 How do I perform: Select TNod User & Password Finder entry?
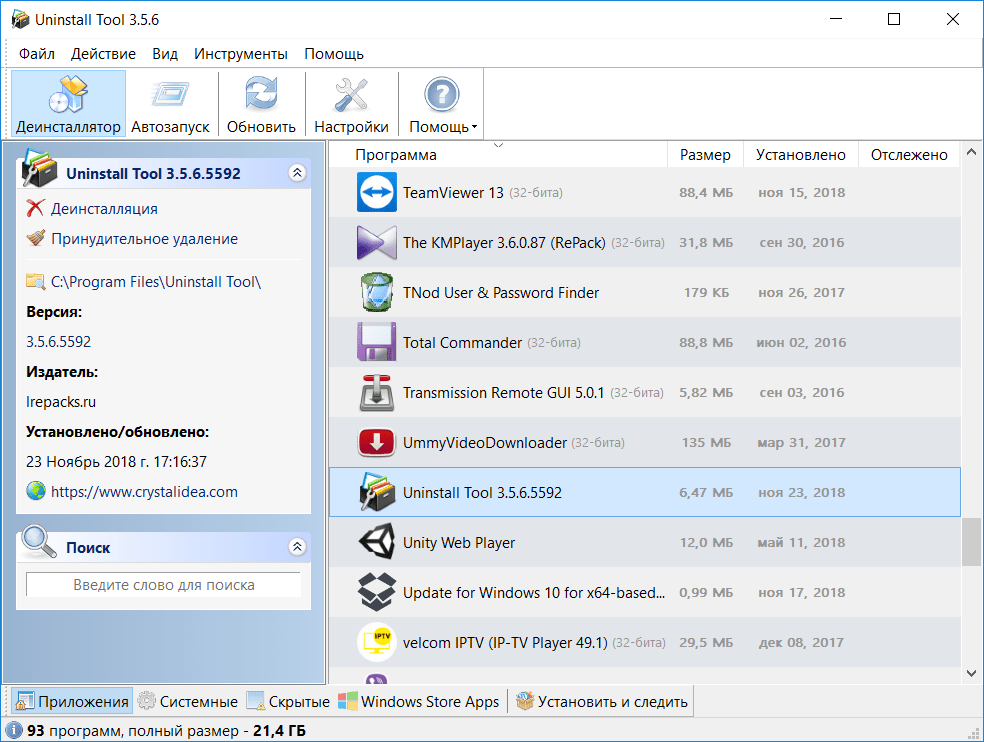501,293
